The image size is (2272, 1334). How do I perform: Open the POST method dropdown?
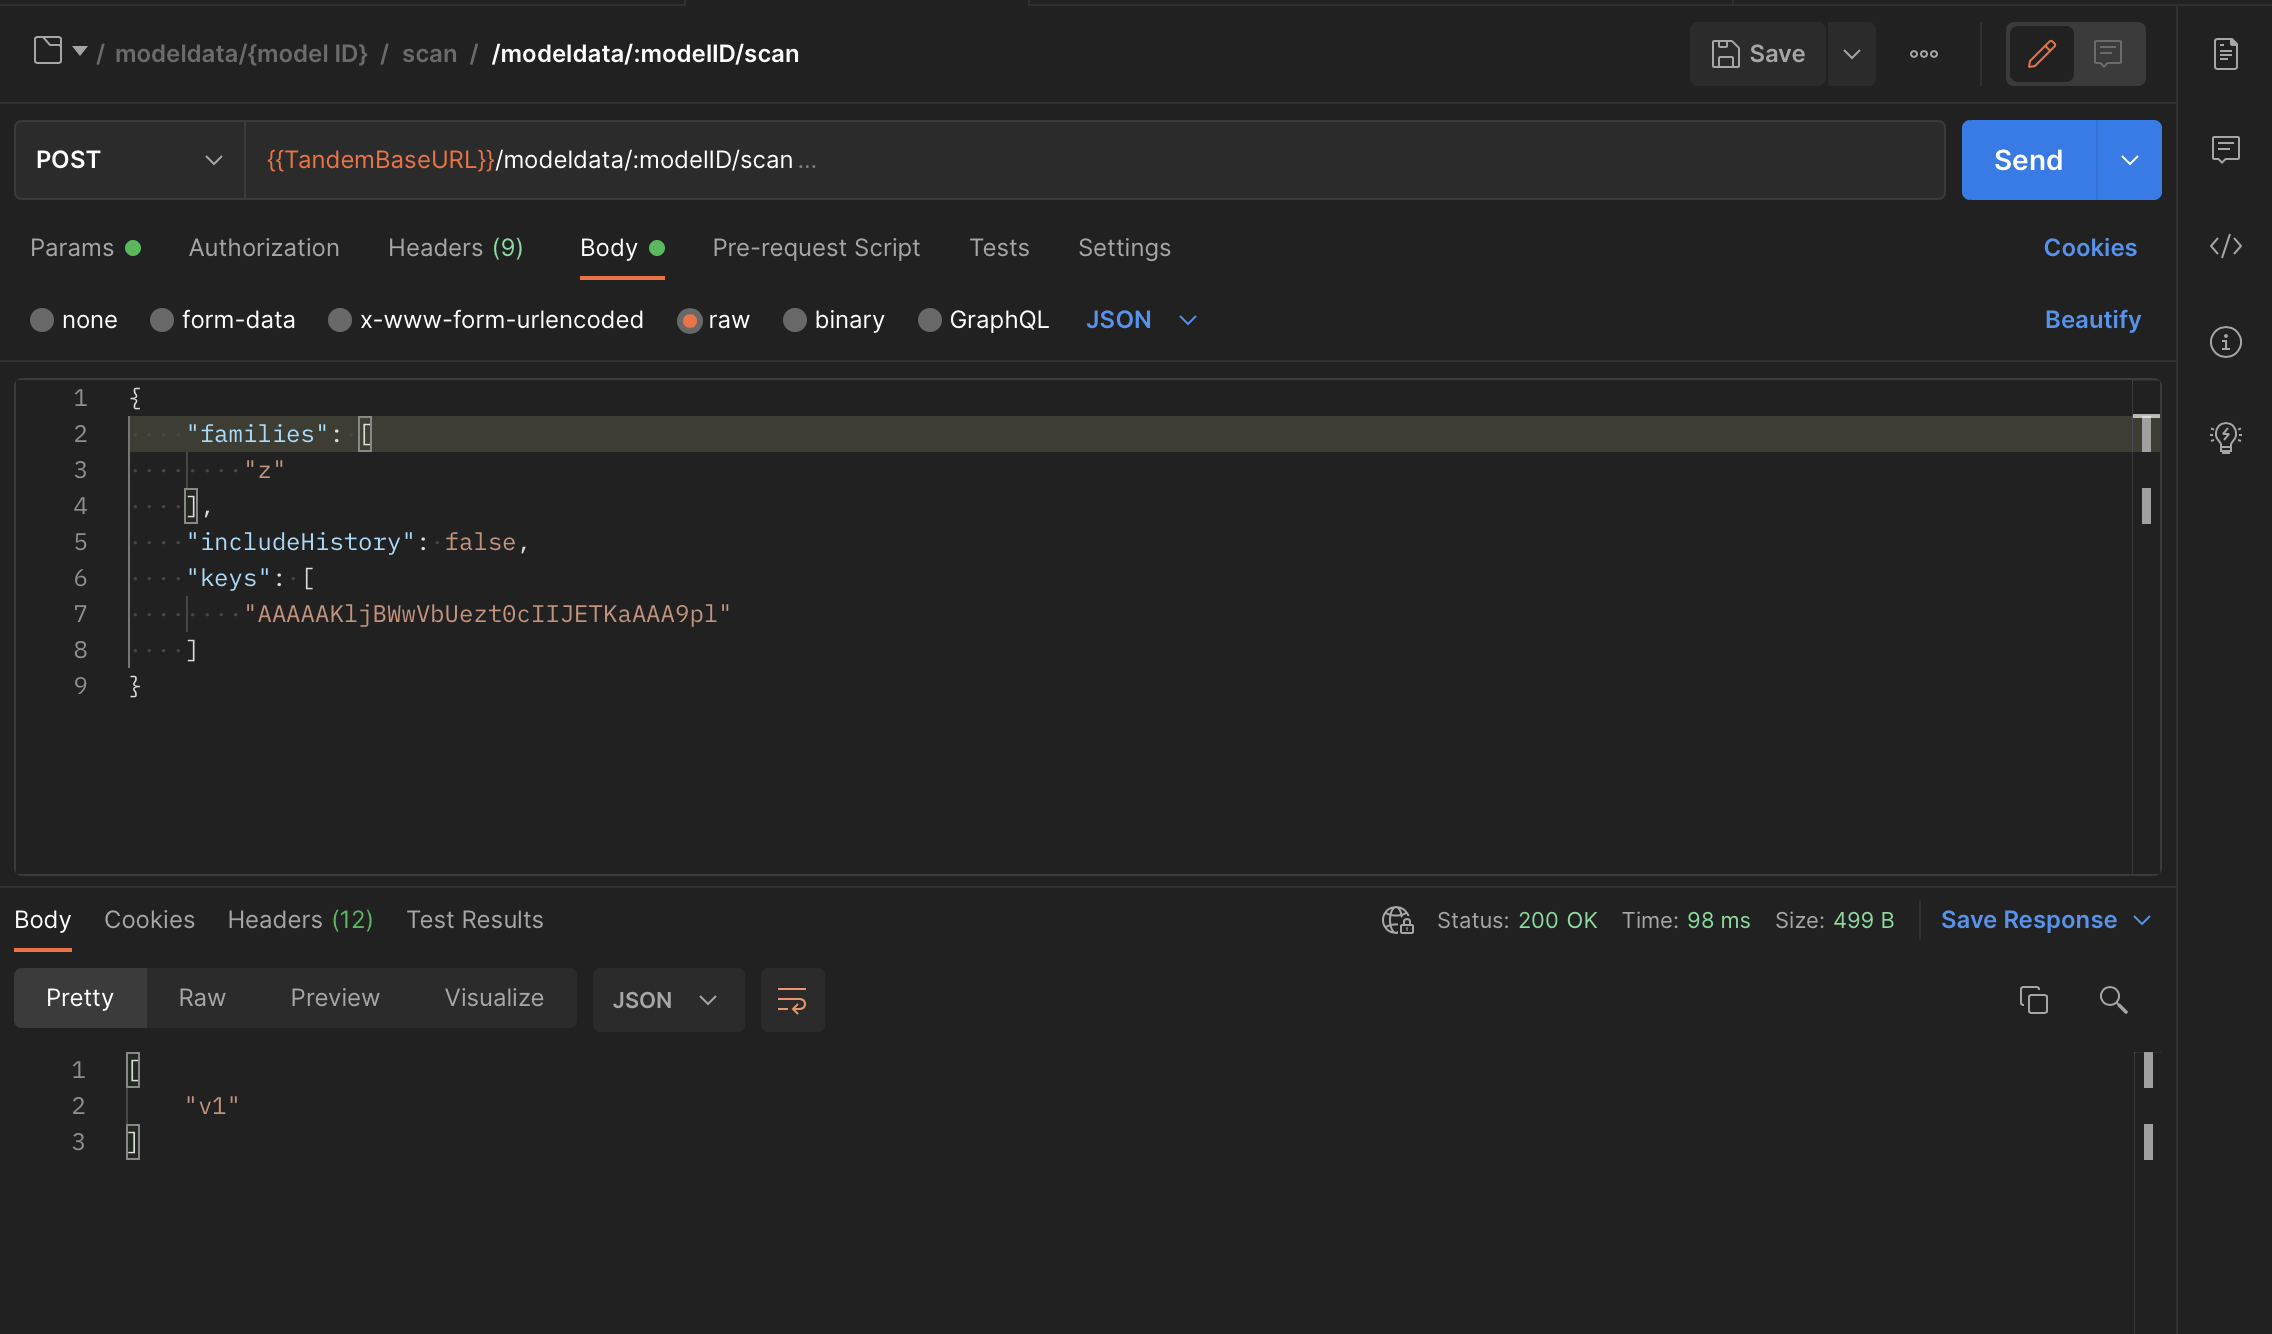tap(130, 160)
